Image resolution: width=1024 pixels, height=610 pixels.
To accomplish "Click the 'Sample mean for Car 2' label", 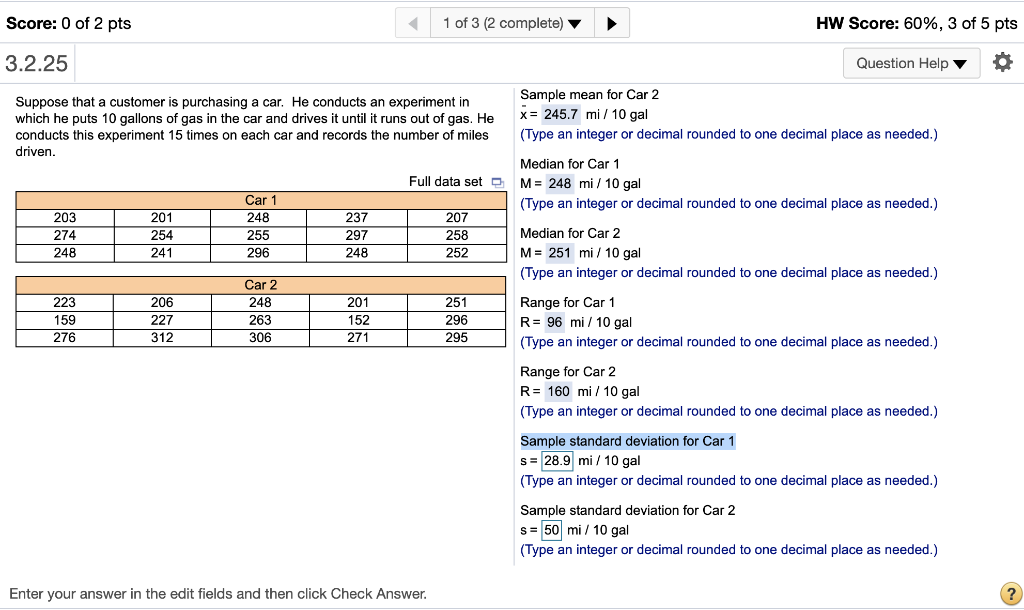I will point(589,95).
